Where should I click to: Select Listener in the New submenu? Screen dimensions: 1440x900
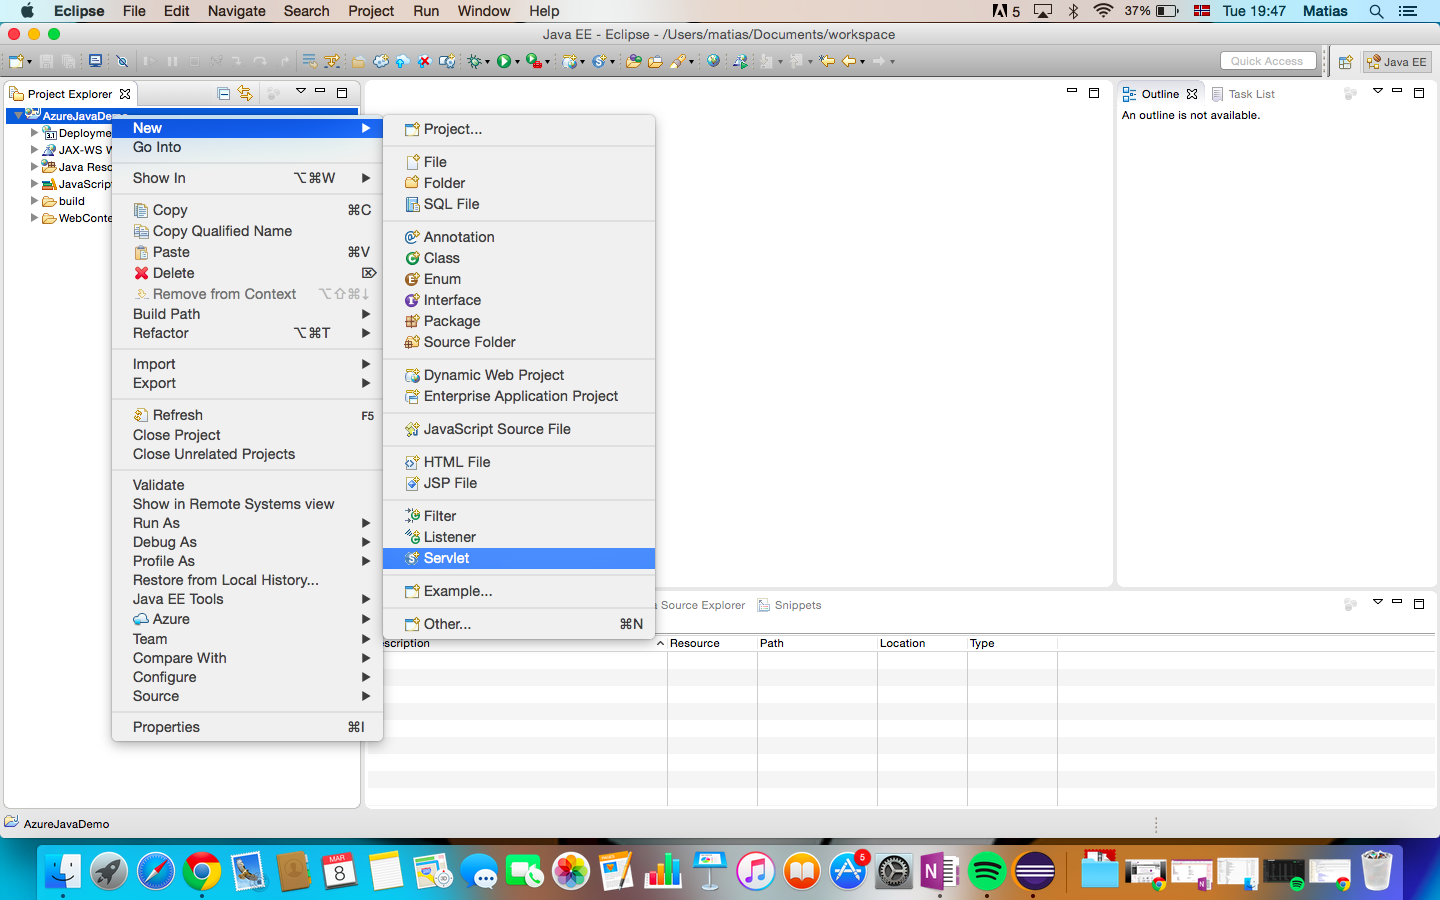[519, 537]
